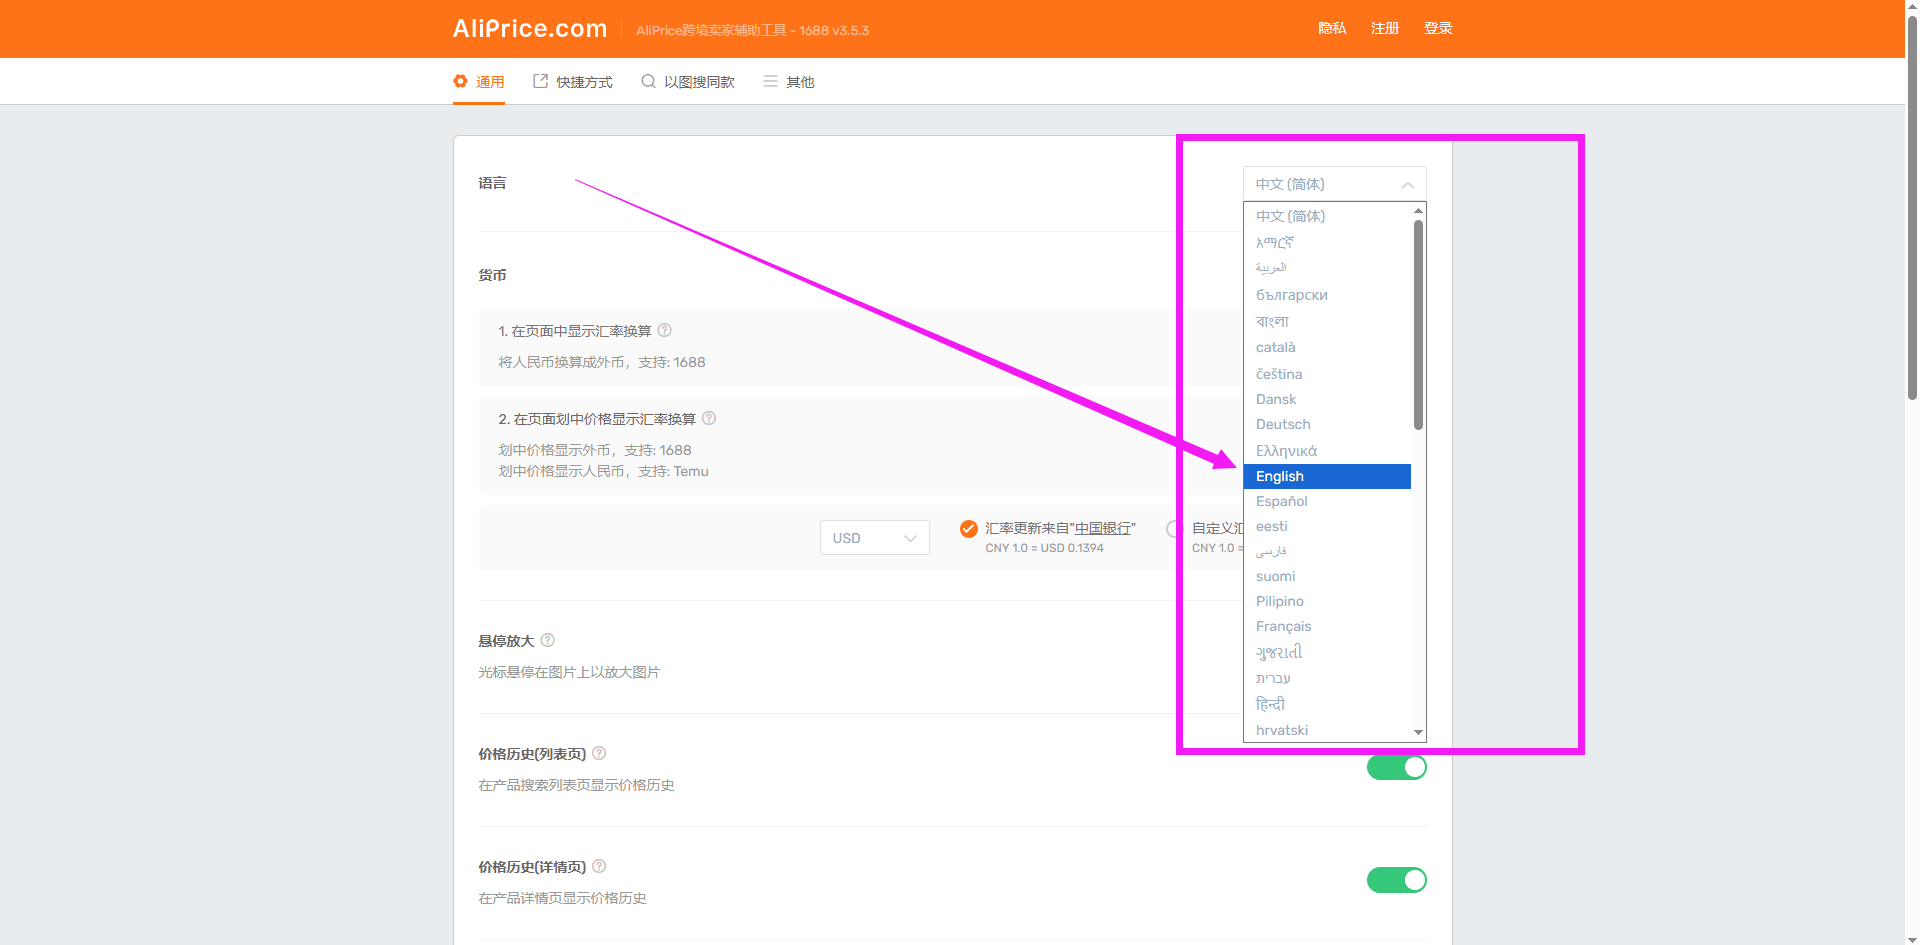Switch to the 以图搜同款 image search tab
The height and width of the screenshot is (945, 1920).
688,82
